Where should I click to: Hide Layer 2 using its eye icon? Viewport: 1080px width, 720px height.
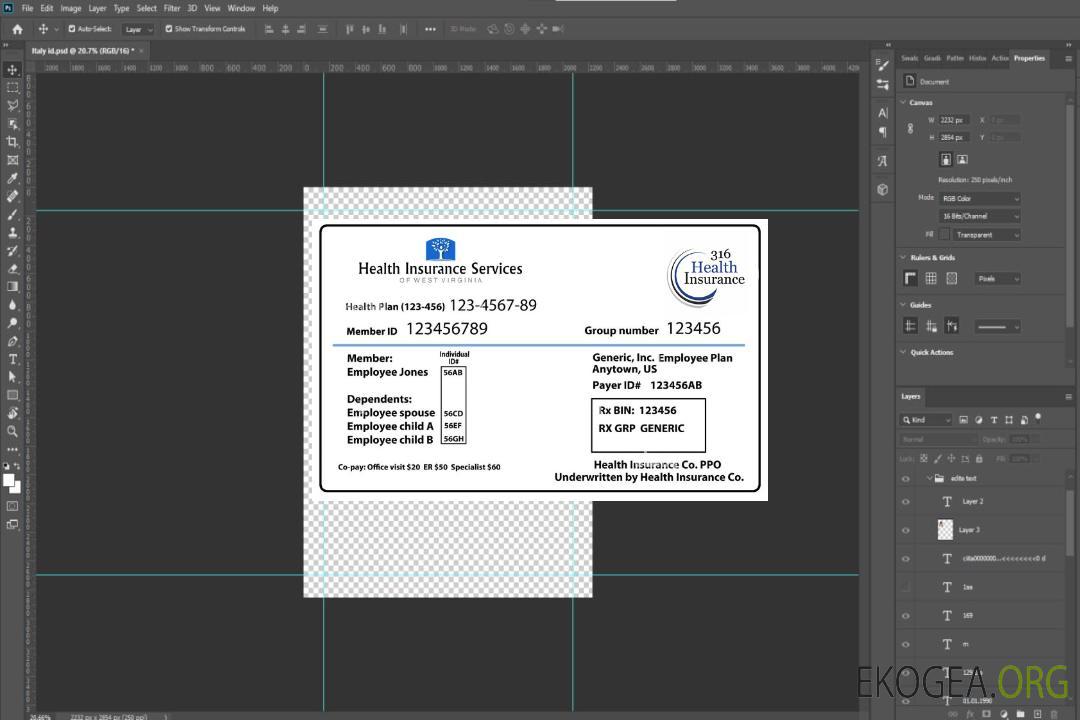pyautogui.click(x=906, y=502)
